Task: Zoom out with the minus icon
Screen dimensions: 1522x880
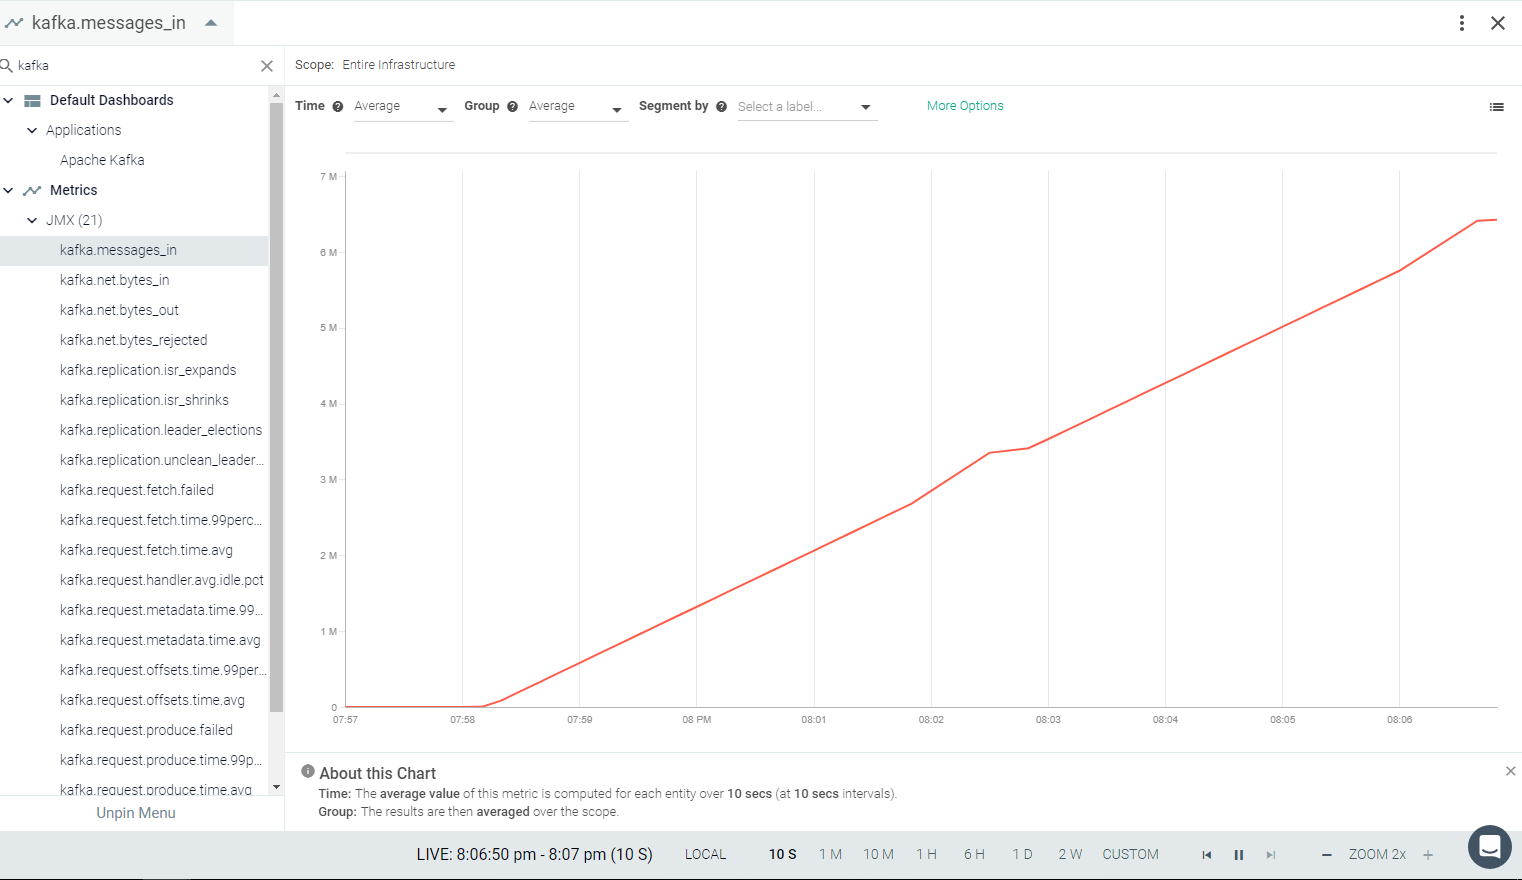Action: 1327,855
